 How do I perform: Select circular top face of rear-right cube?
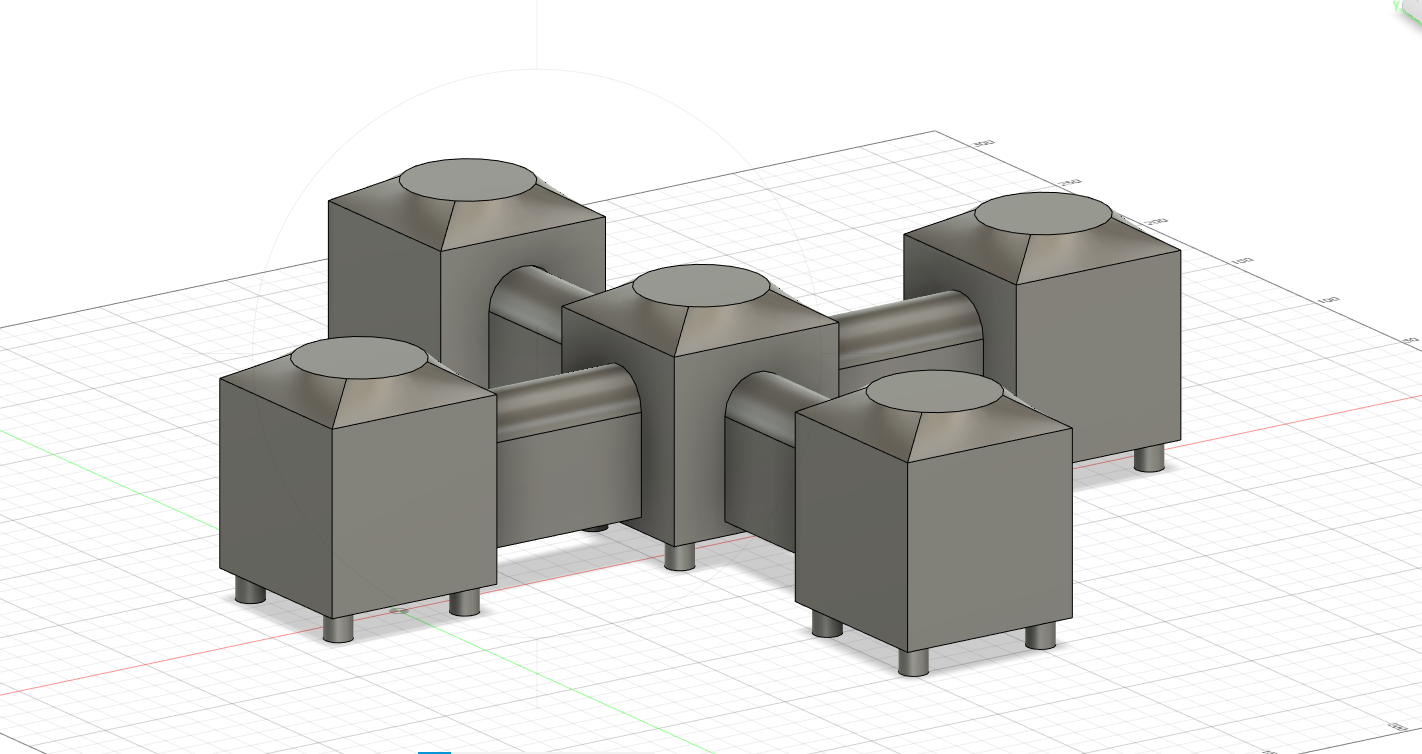click(1043, 214)
